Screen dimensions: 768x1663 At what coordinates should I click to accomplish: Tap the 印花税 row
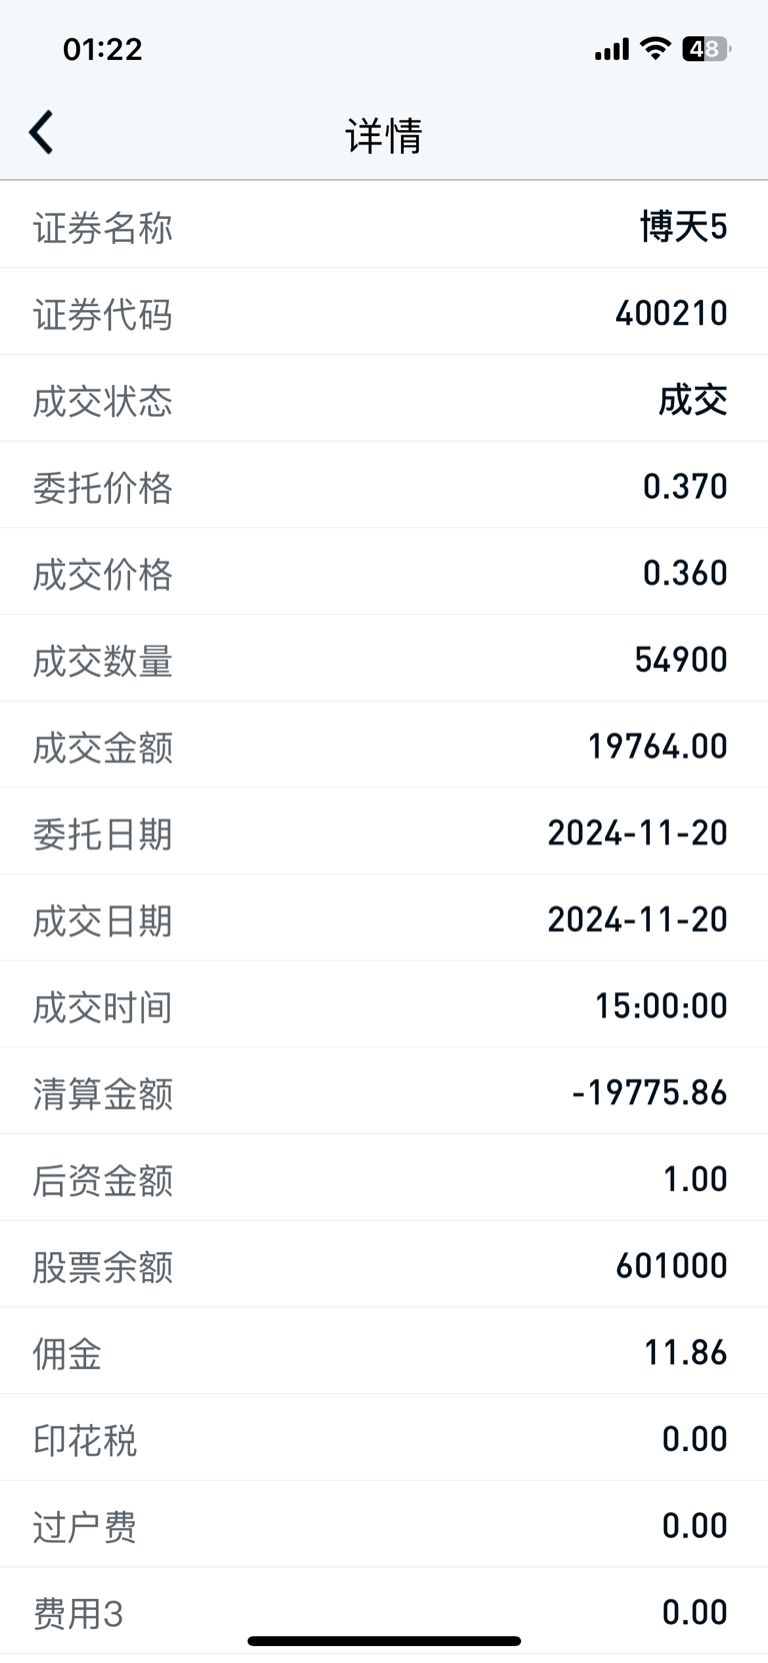tap(384, 1438)
